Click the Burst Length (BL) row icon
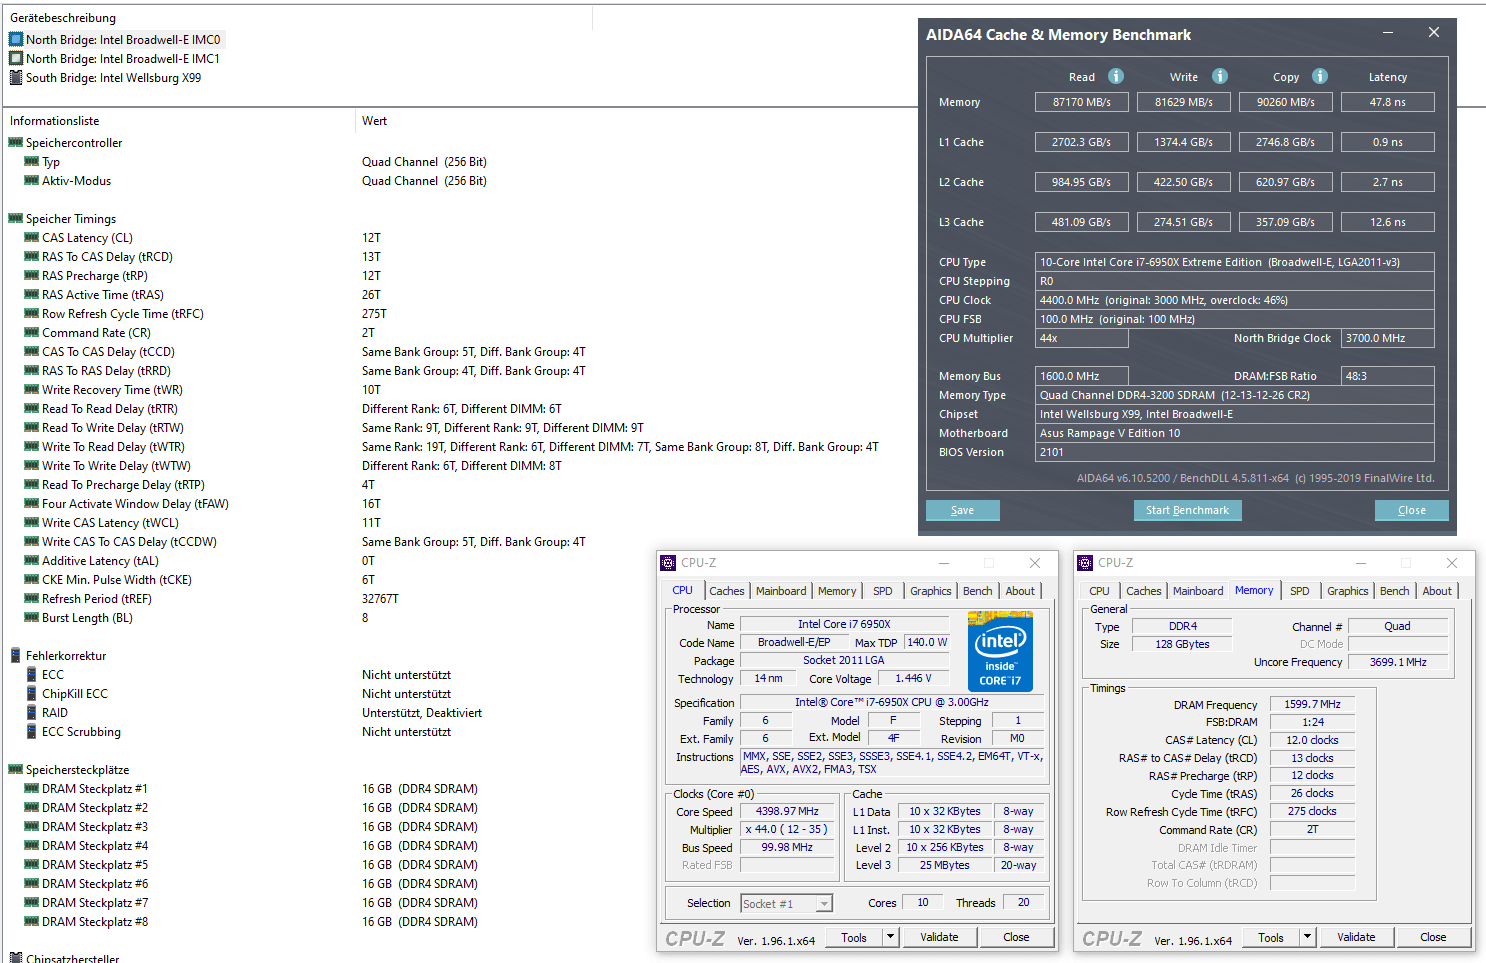Viewport: 1486px width, 963px height. click(x=32, y=617)
